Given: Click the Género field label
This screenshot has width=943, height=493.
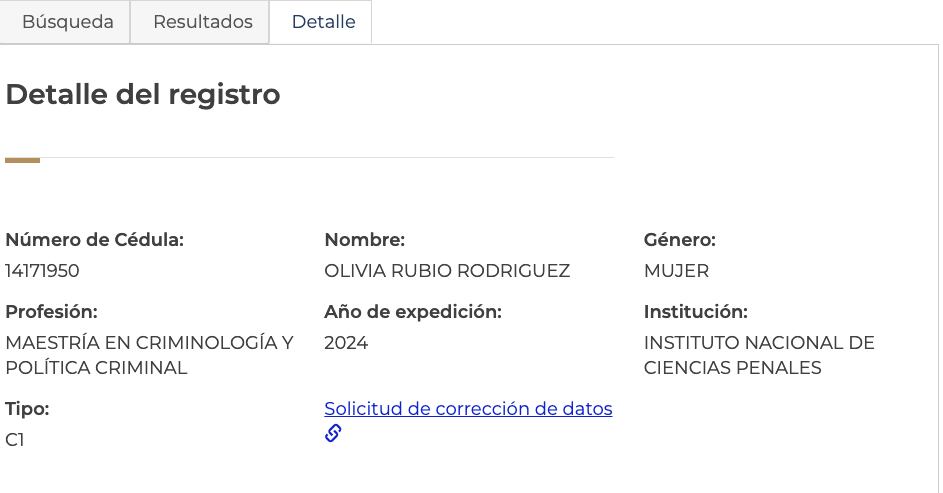Looking at the screenshot, I should click(x=679, y=240).
